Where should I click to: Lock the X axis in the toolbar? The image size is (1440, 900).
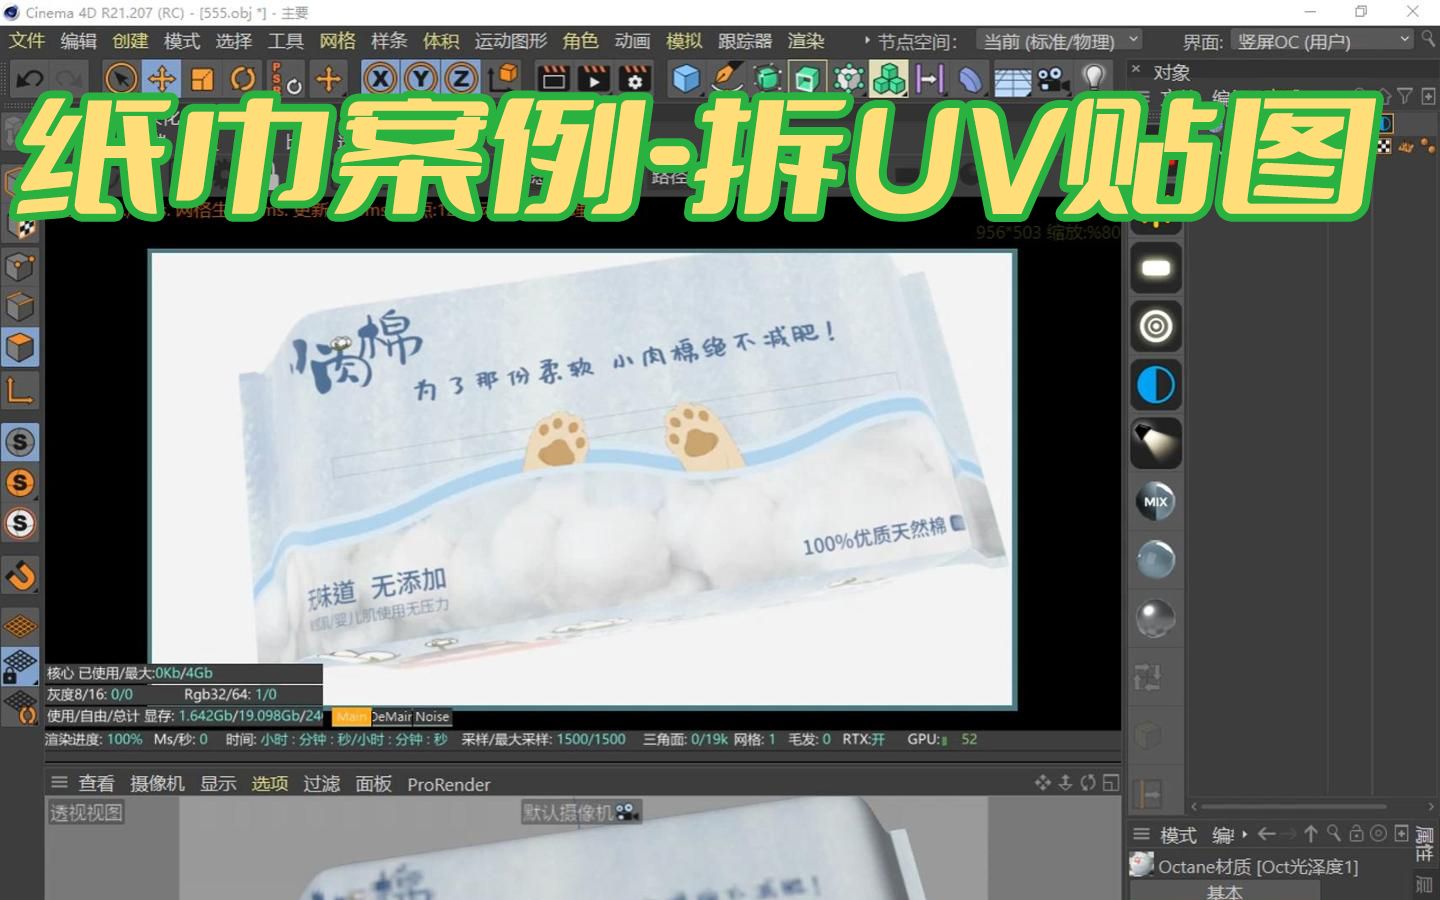(380, 77)
